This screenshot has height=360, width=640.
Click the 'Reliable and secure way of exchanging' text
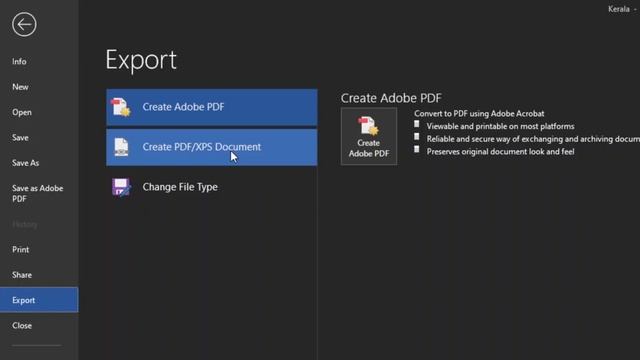point(533,139)
